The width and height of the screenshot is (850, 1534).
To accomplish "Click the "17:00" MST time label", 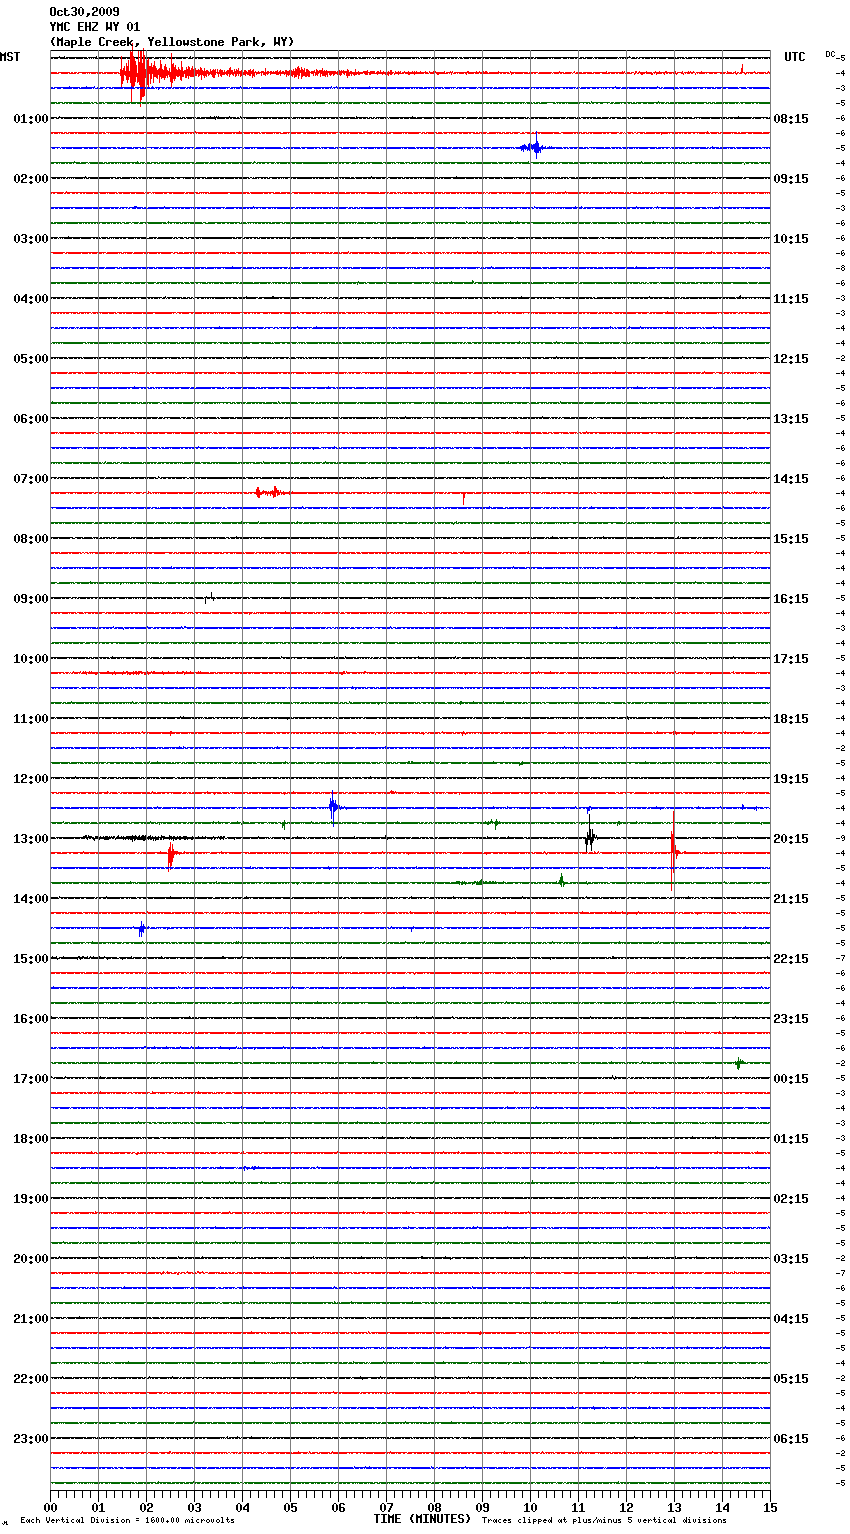I will 31,1079.
